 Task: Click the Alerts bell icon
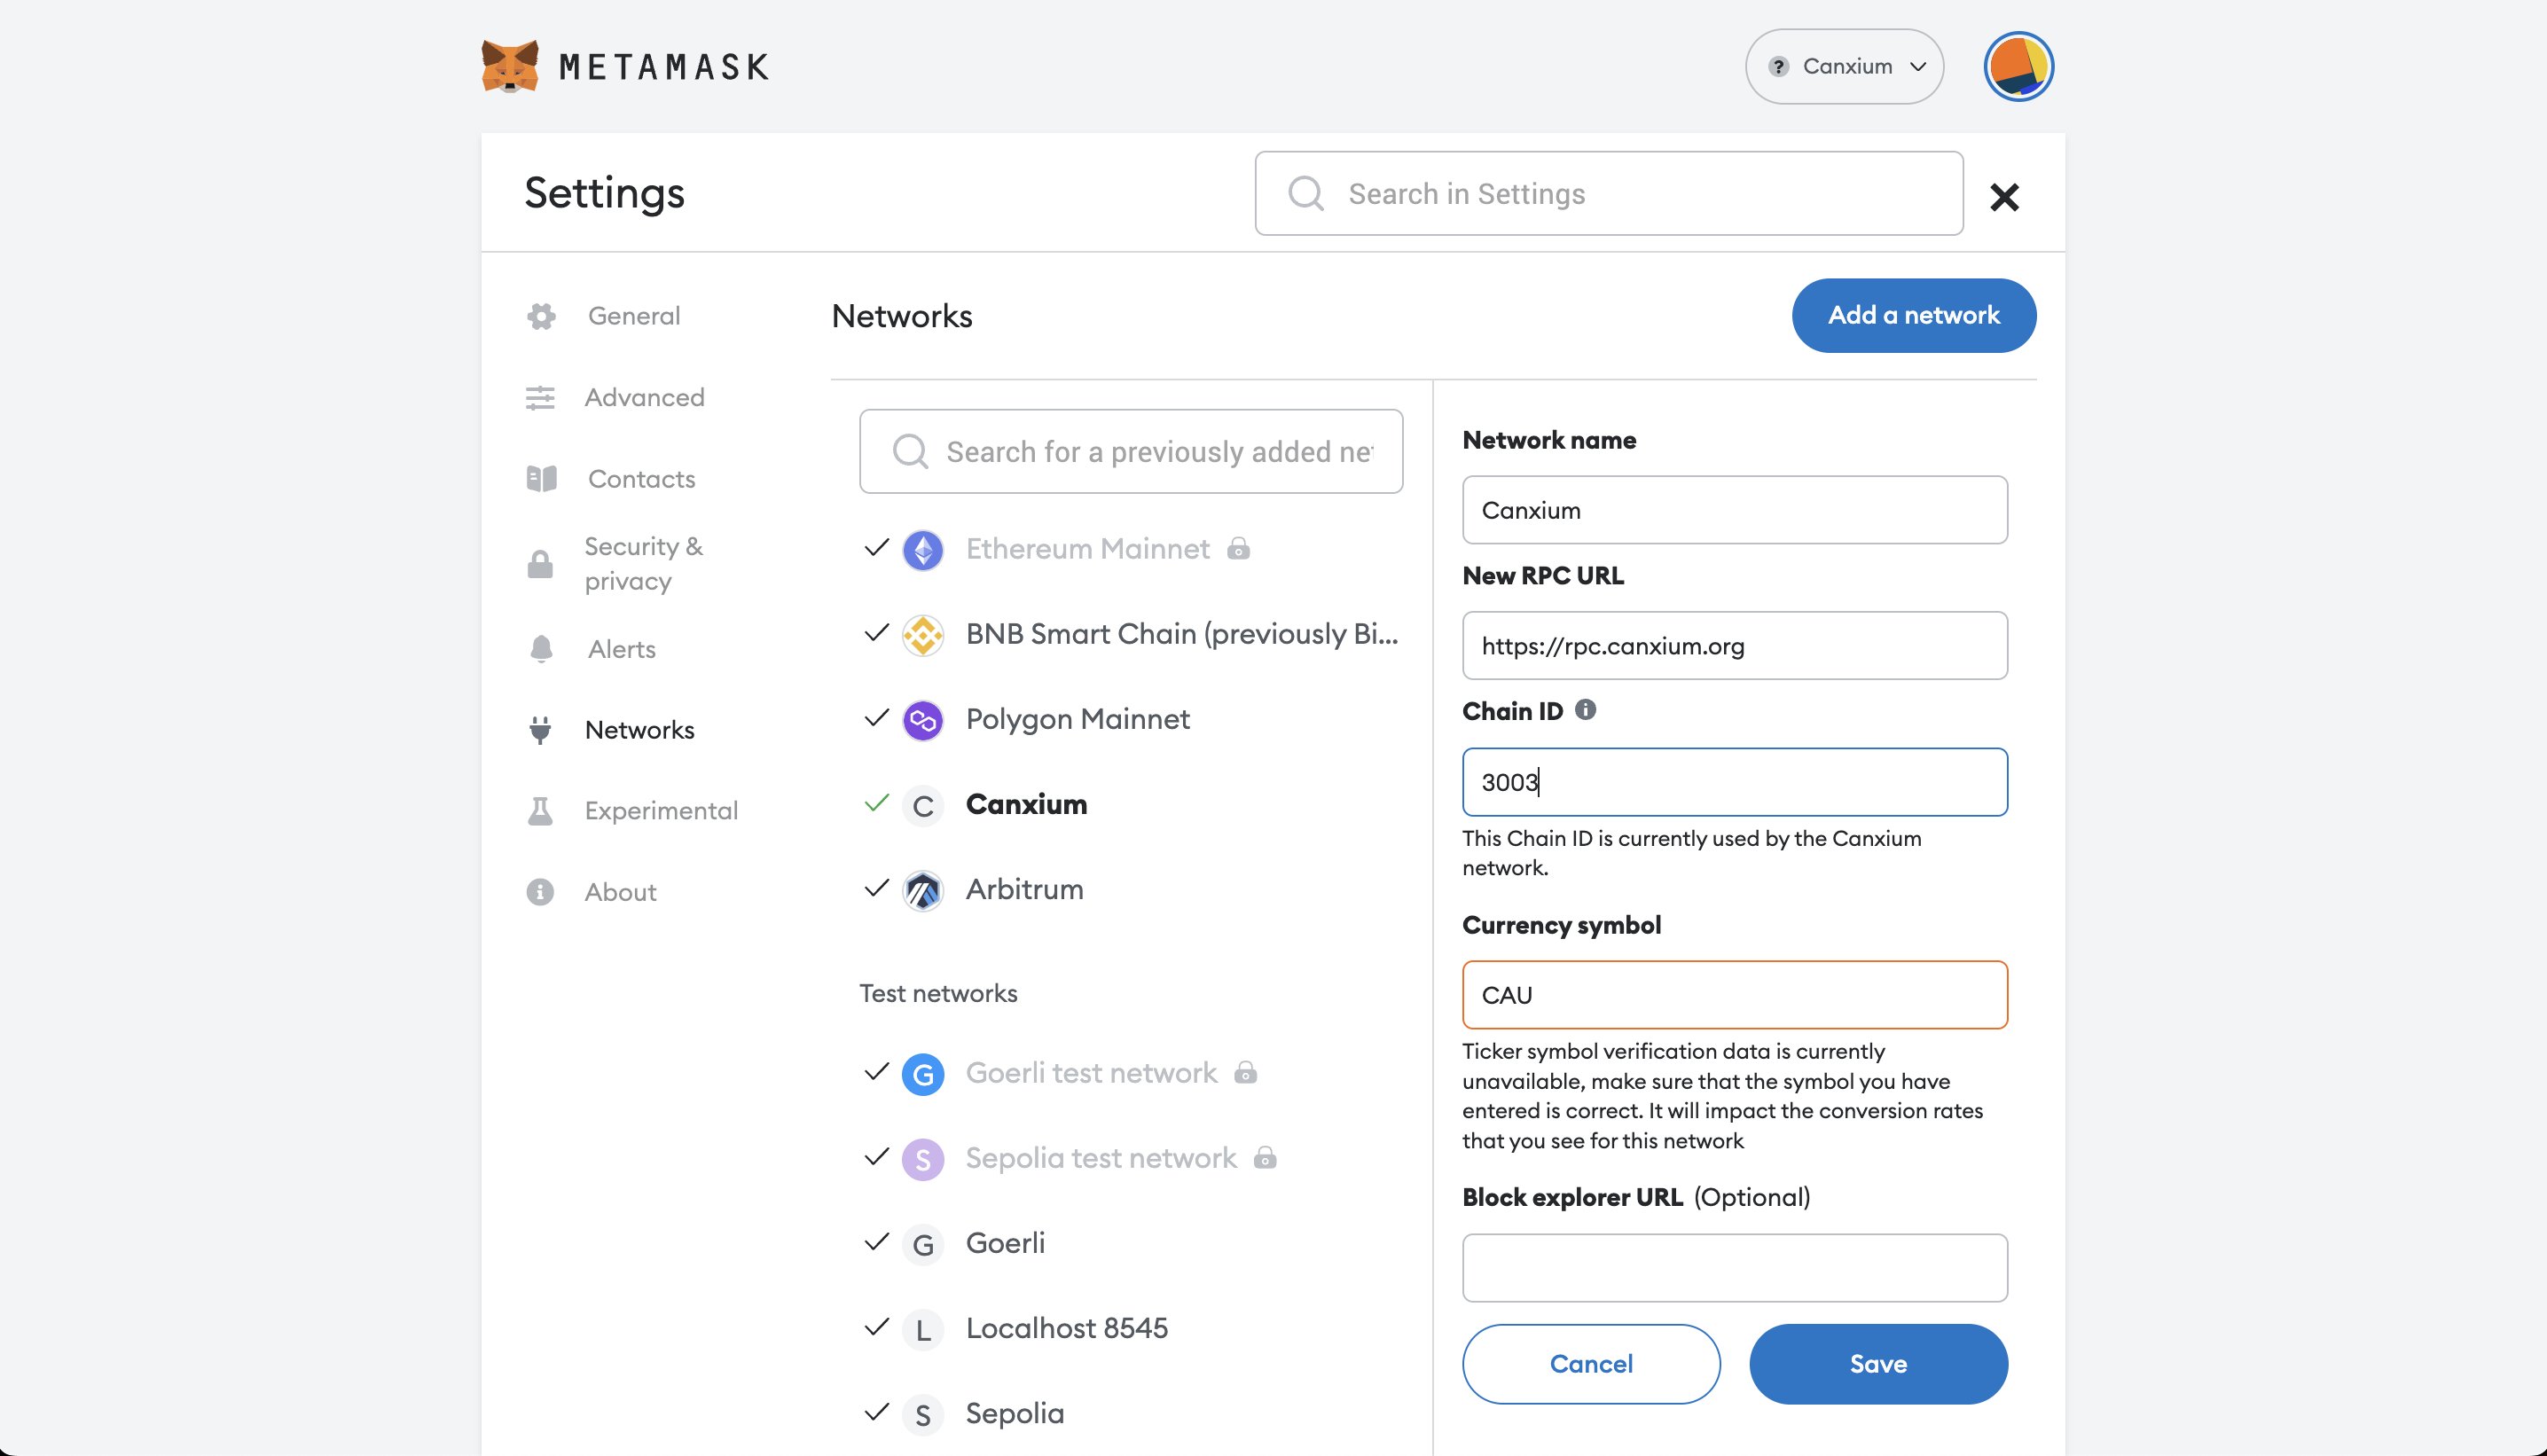tap(541, 649)
